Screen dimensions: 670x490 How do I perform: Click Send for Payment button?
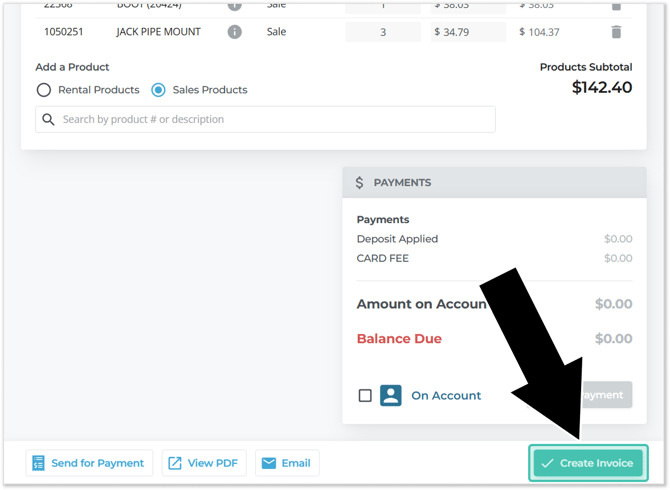[89, 463]
